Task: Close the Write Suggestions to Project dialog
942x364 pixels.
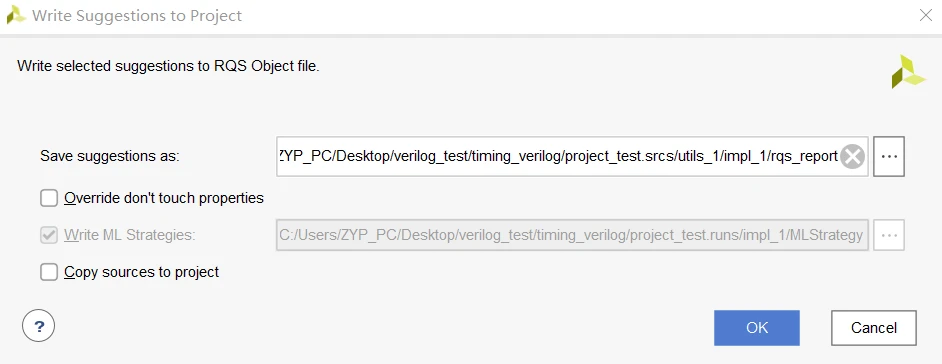Action: point(926,16)
